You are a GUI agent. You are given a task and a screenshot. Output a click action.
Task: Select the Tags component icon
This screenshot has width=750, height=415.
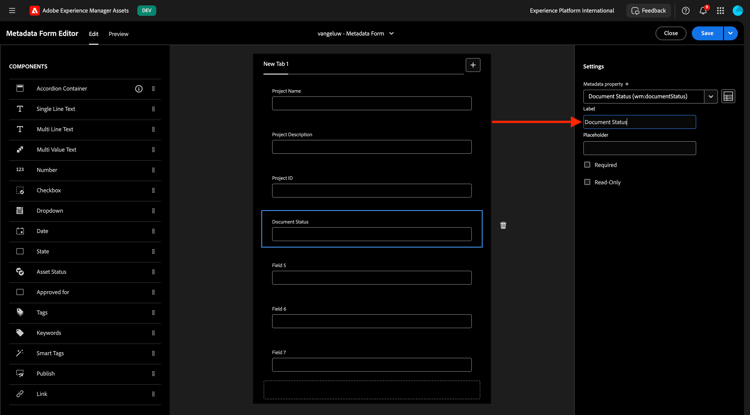click(20, 312)
